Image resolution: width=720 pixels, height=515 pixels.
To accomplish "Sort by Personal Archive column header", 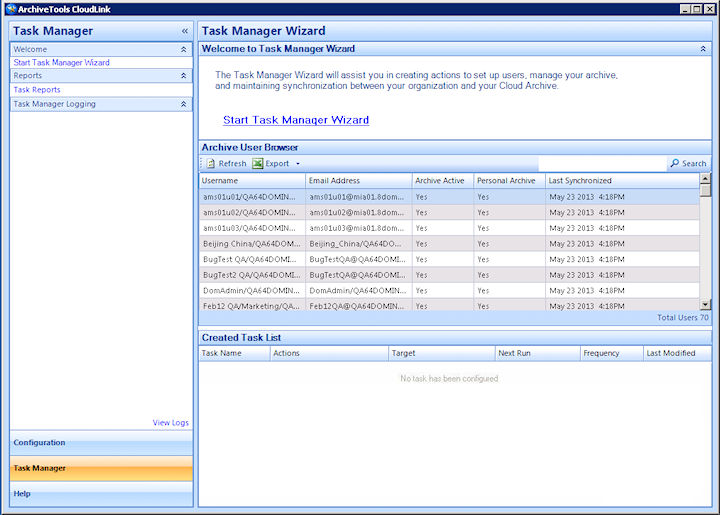I will pyautogui.click(x=509, y=181).
